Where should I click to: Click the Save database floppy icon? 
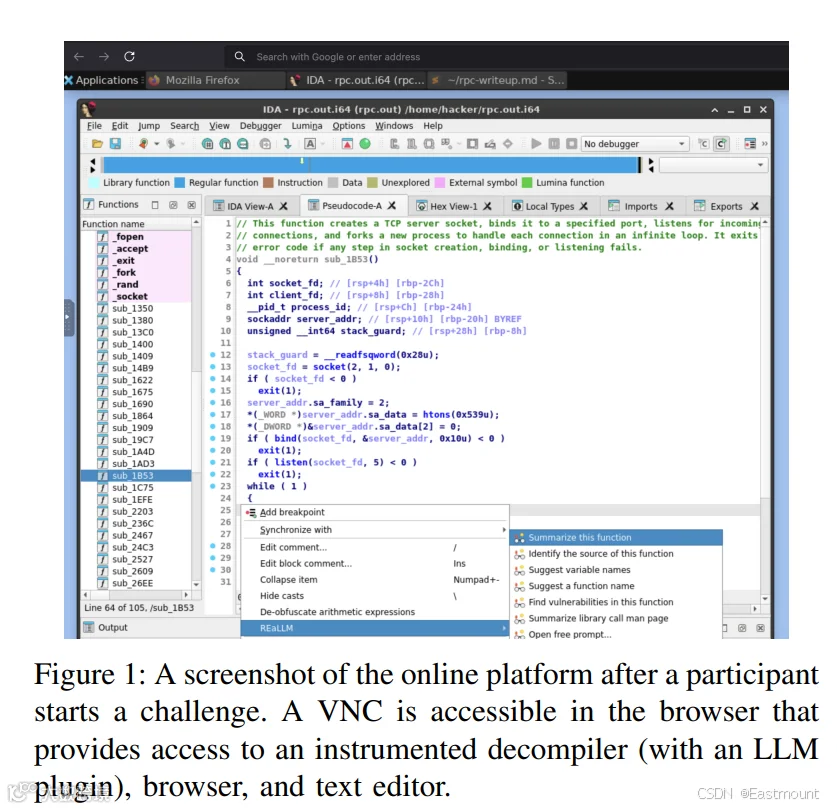pos(115,144)
